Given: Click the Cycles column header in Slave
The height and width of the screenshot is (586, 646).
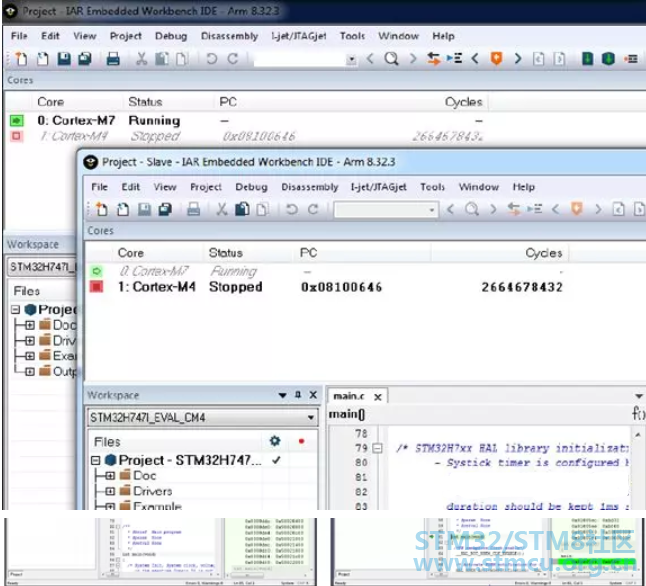Looking at the screenshot, I should click(543, 253).
